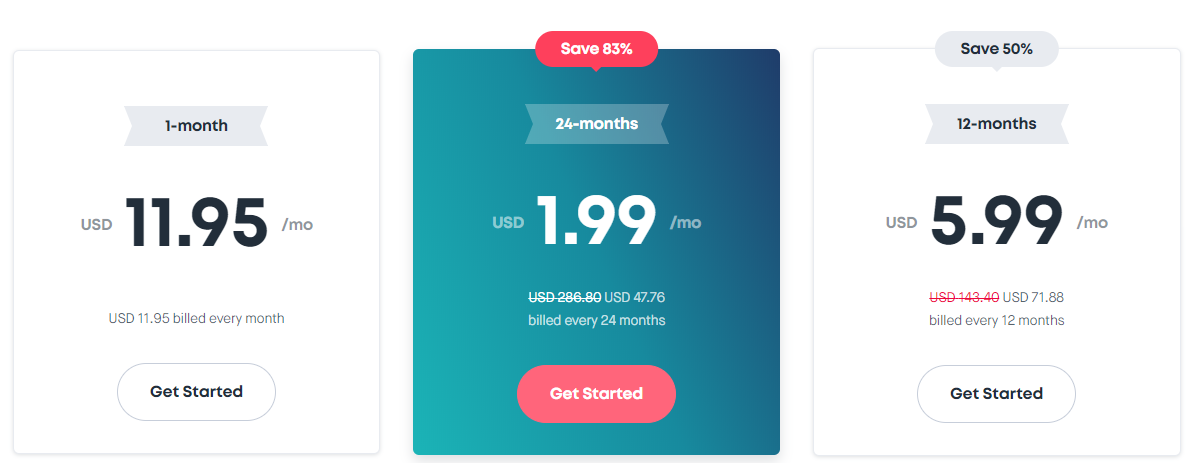Screen dimensions: 1203x463
Task: Select the 1-month ribbon label
Action: 196,126
